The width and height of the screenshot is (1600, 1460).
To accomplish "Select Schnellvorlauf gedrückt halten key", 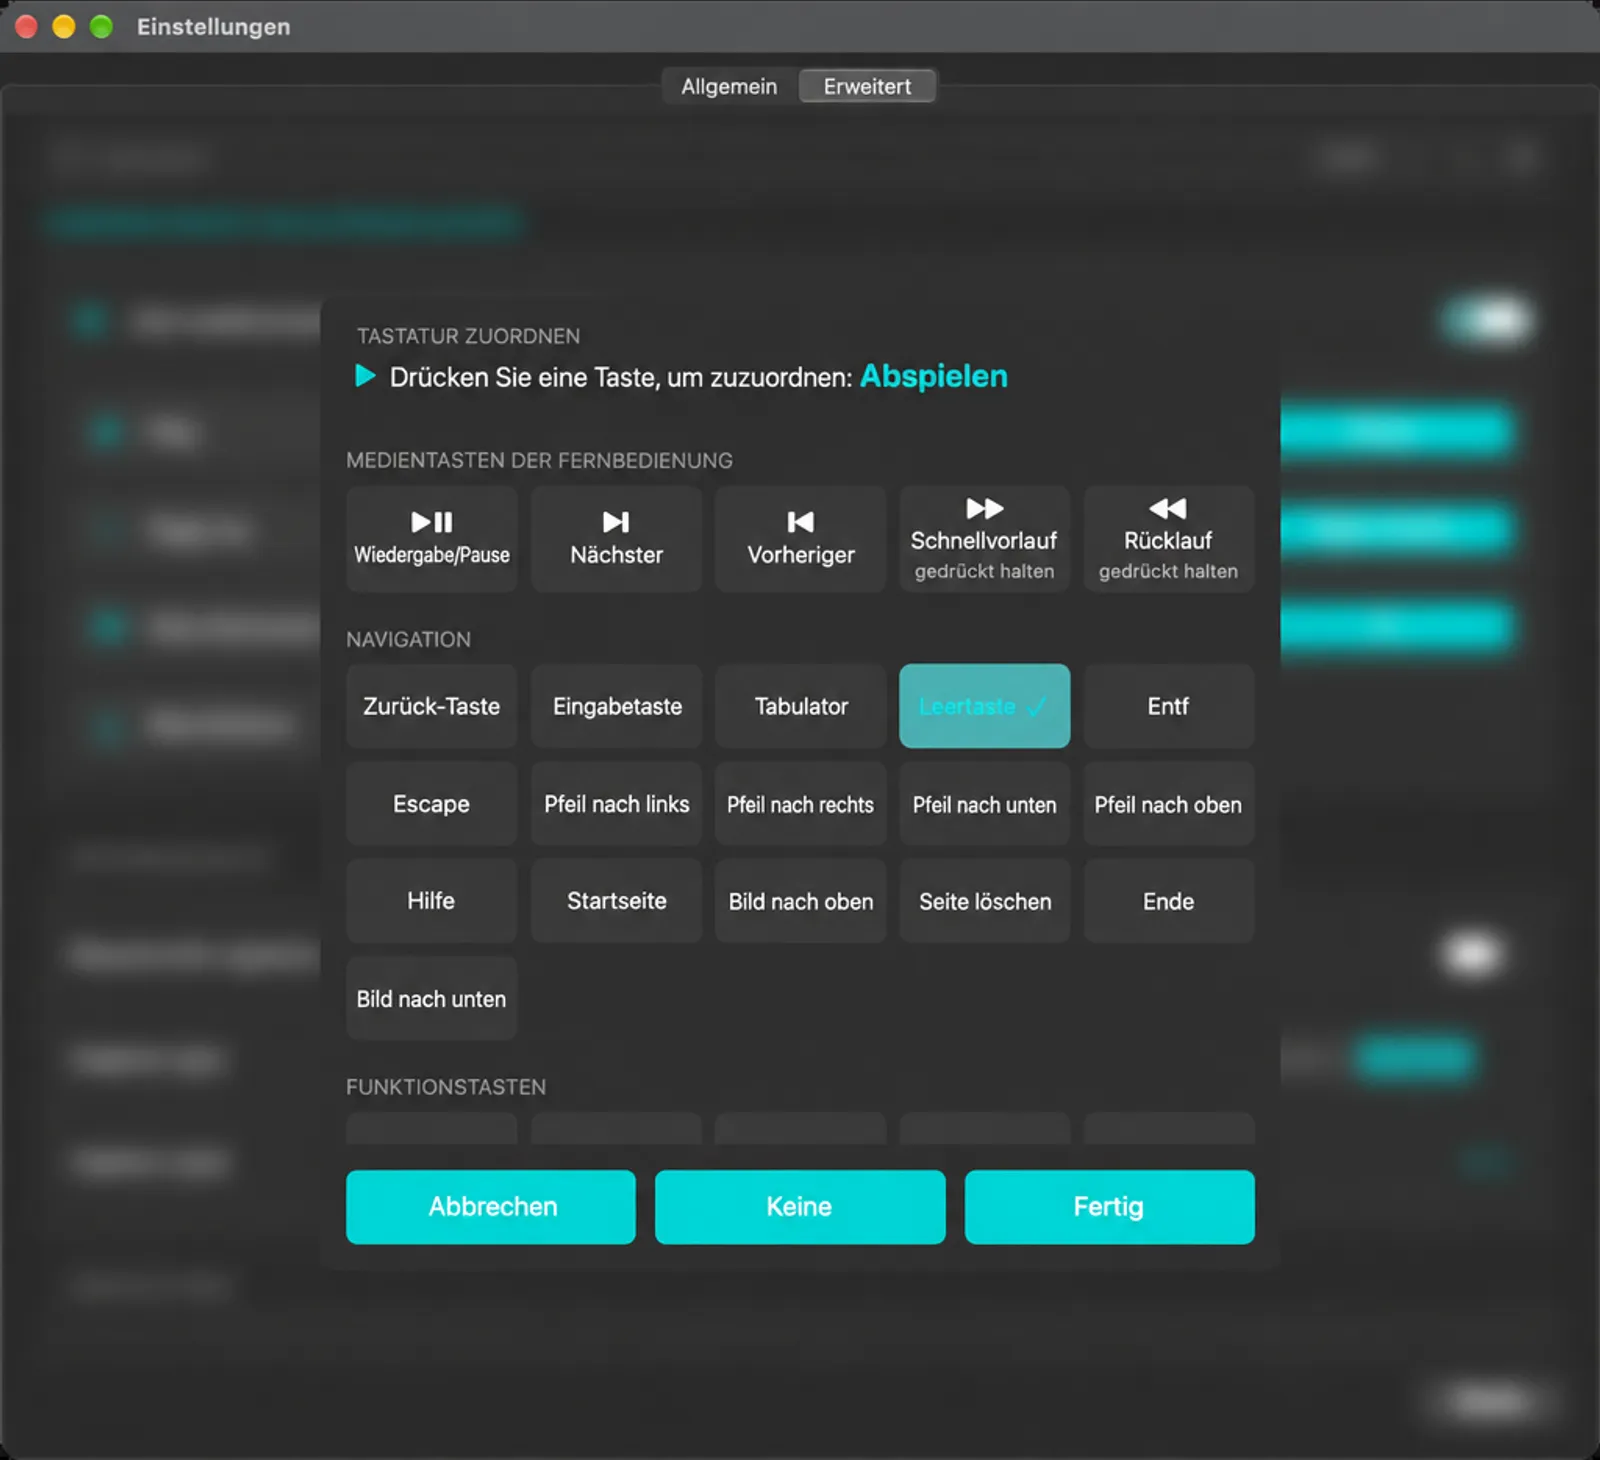I will pos(984,539).
